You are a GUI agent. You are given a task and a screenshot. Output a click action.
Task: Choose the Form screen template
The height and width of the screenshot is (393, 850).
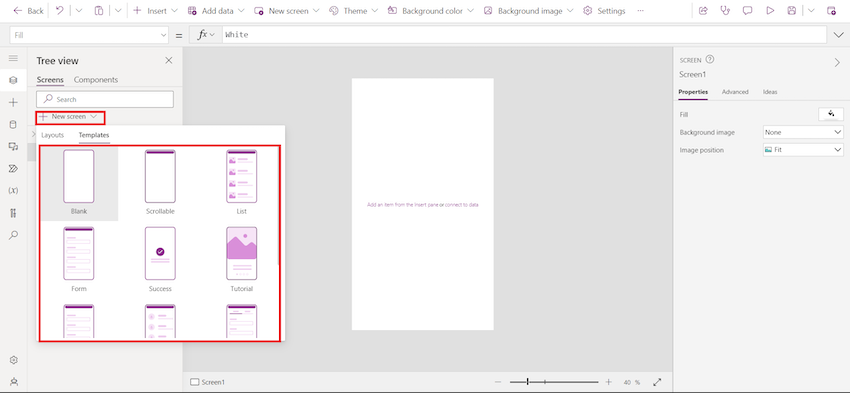(x=79, y=261)
